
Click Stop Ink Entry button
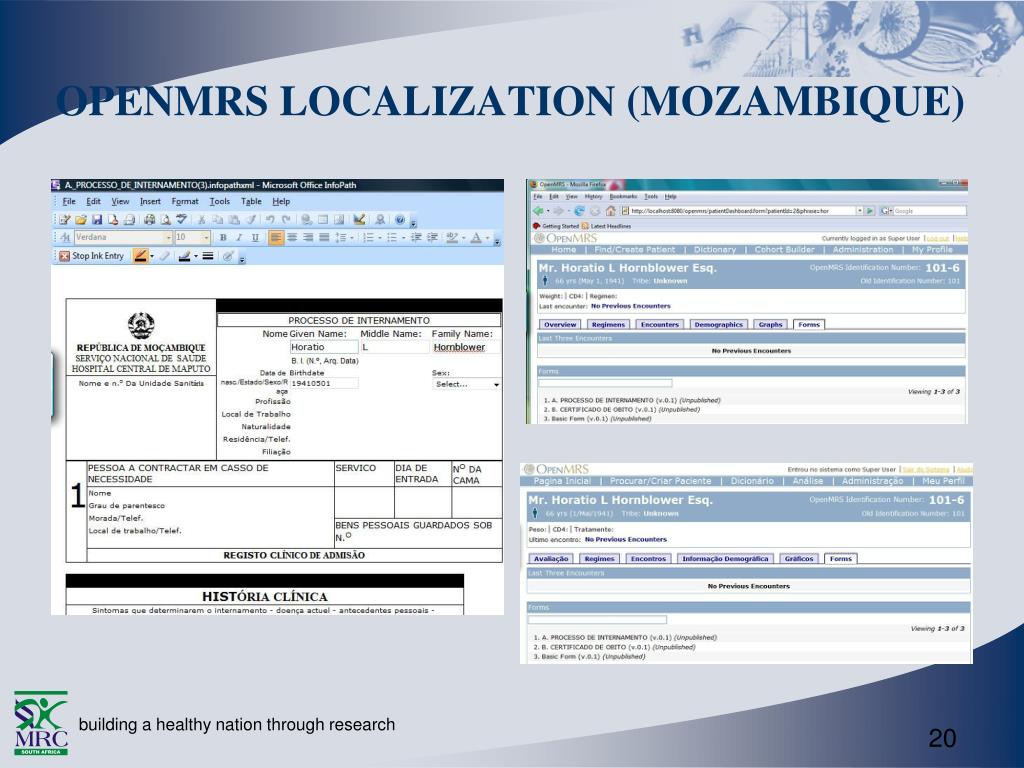[x=91, y=256]
